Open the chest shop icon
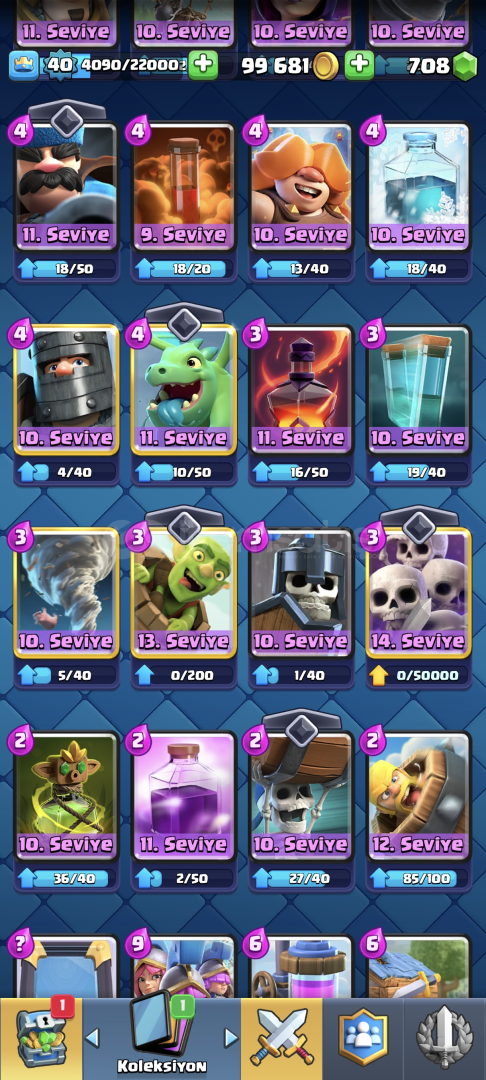The image size is (486, 1080). (41, 1038)
